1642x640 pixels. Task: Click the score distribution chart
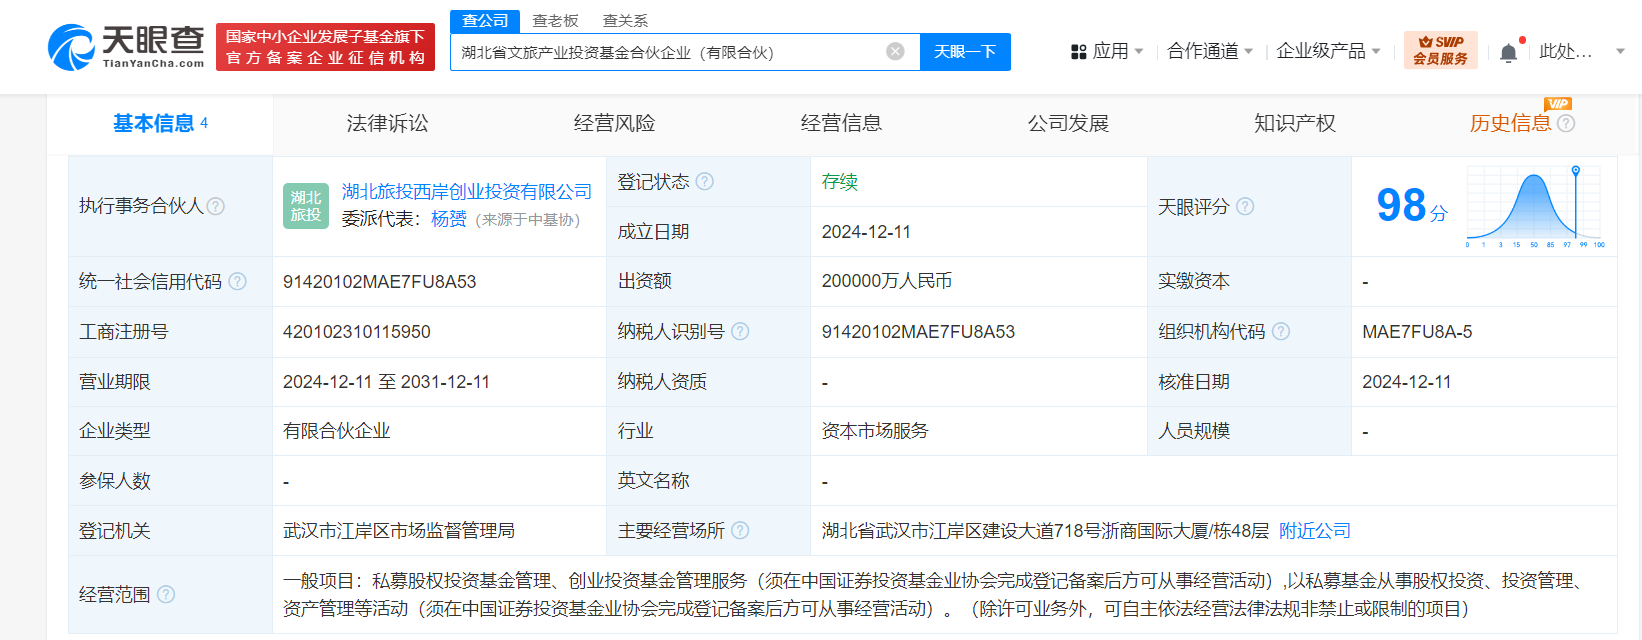point(1535,207)
